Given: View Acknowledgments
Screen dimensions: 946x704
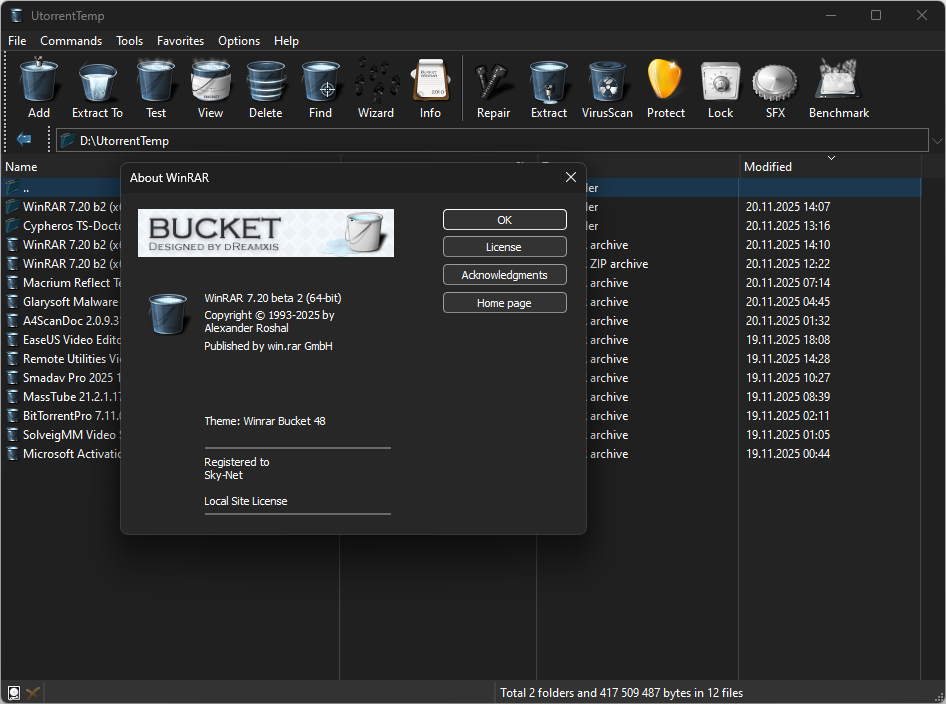Looking at the screenshot, I should click(x=504, y=274).
